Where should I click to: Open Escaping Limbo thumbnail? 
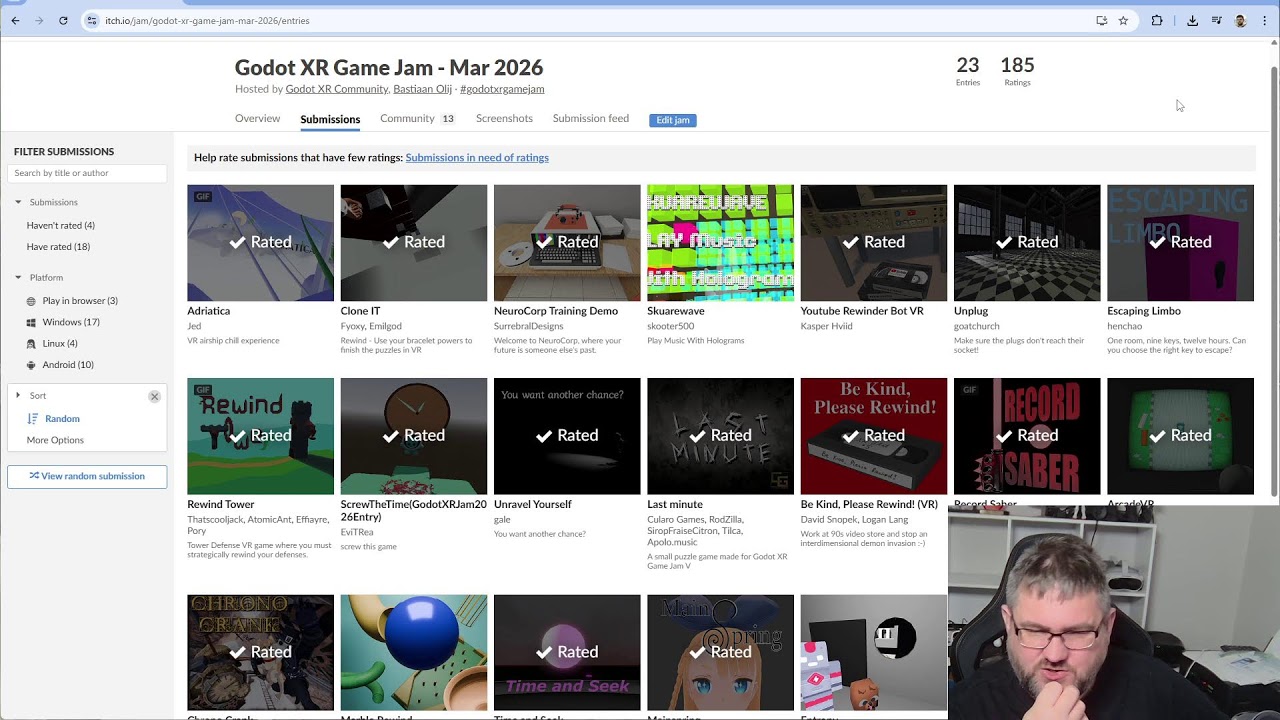coord(1180,243)
